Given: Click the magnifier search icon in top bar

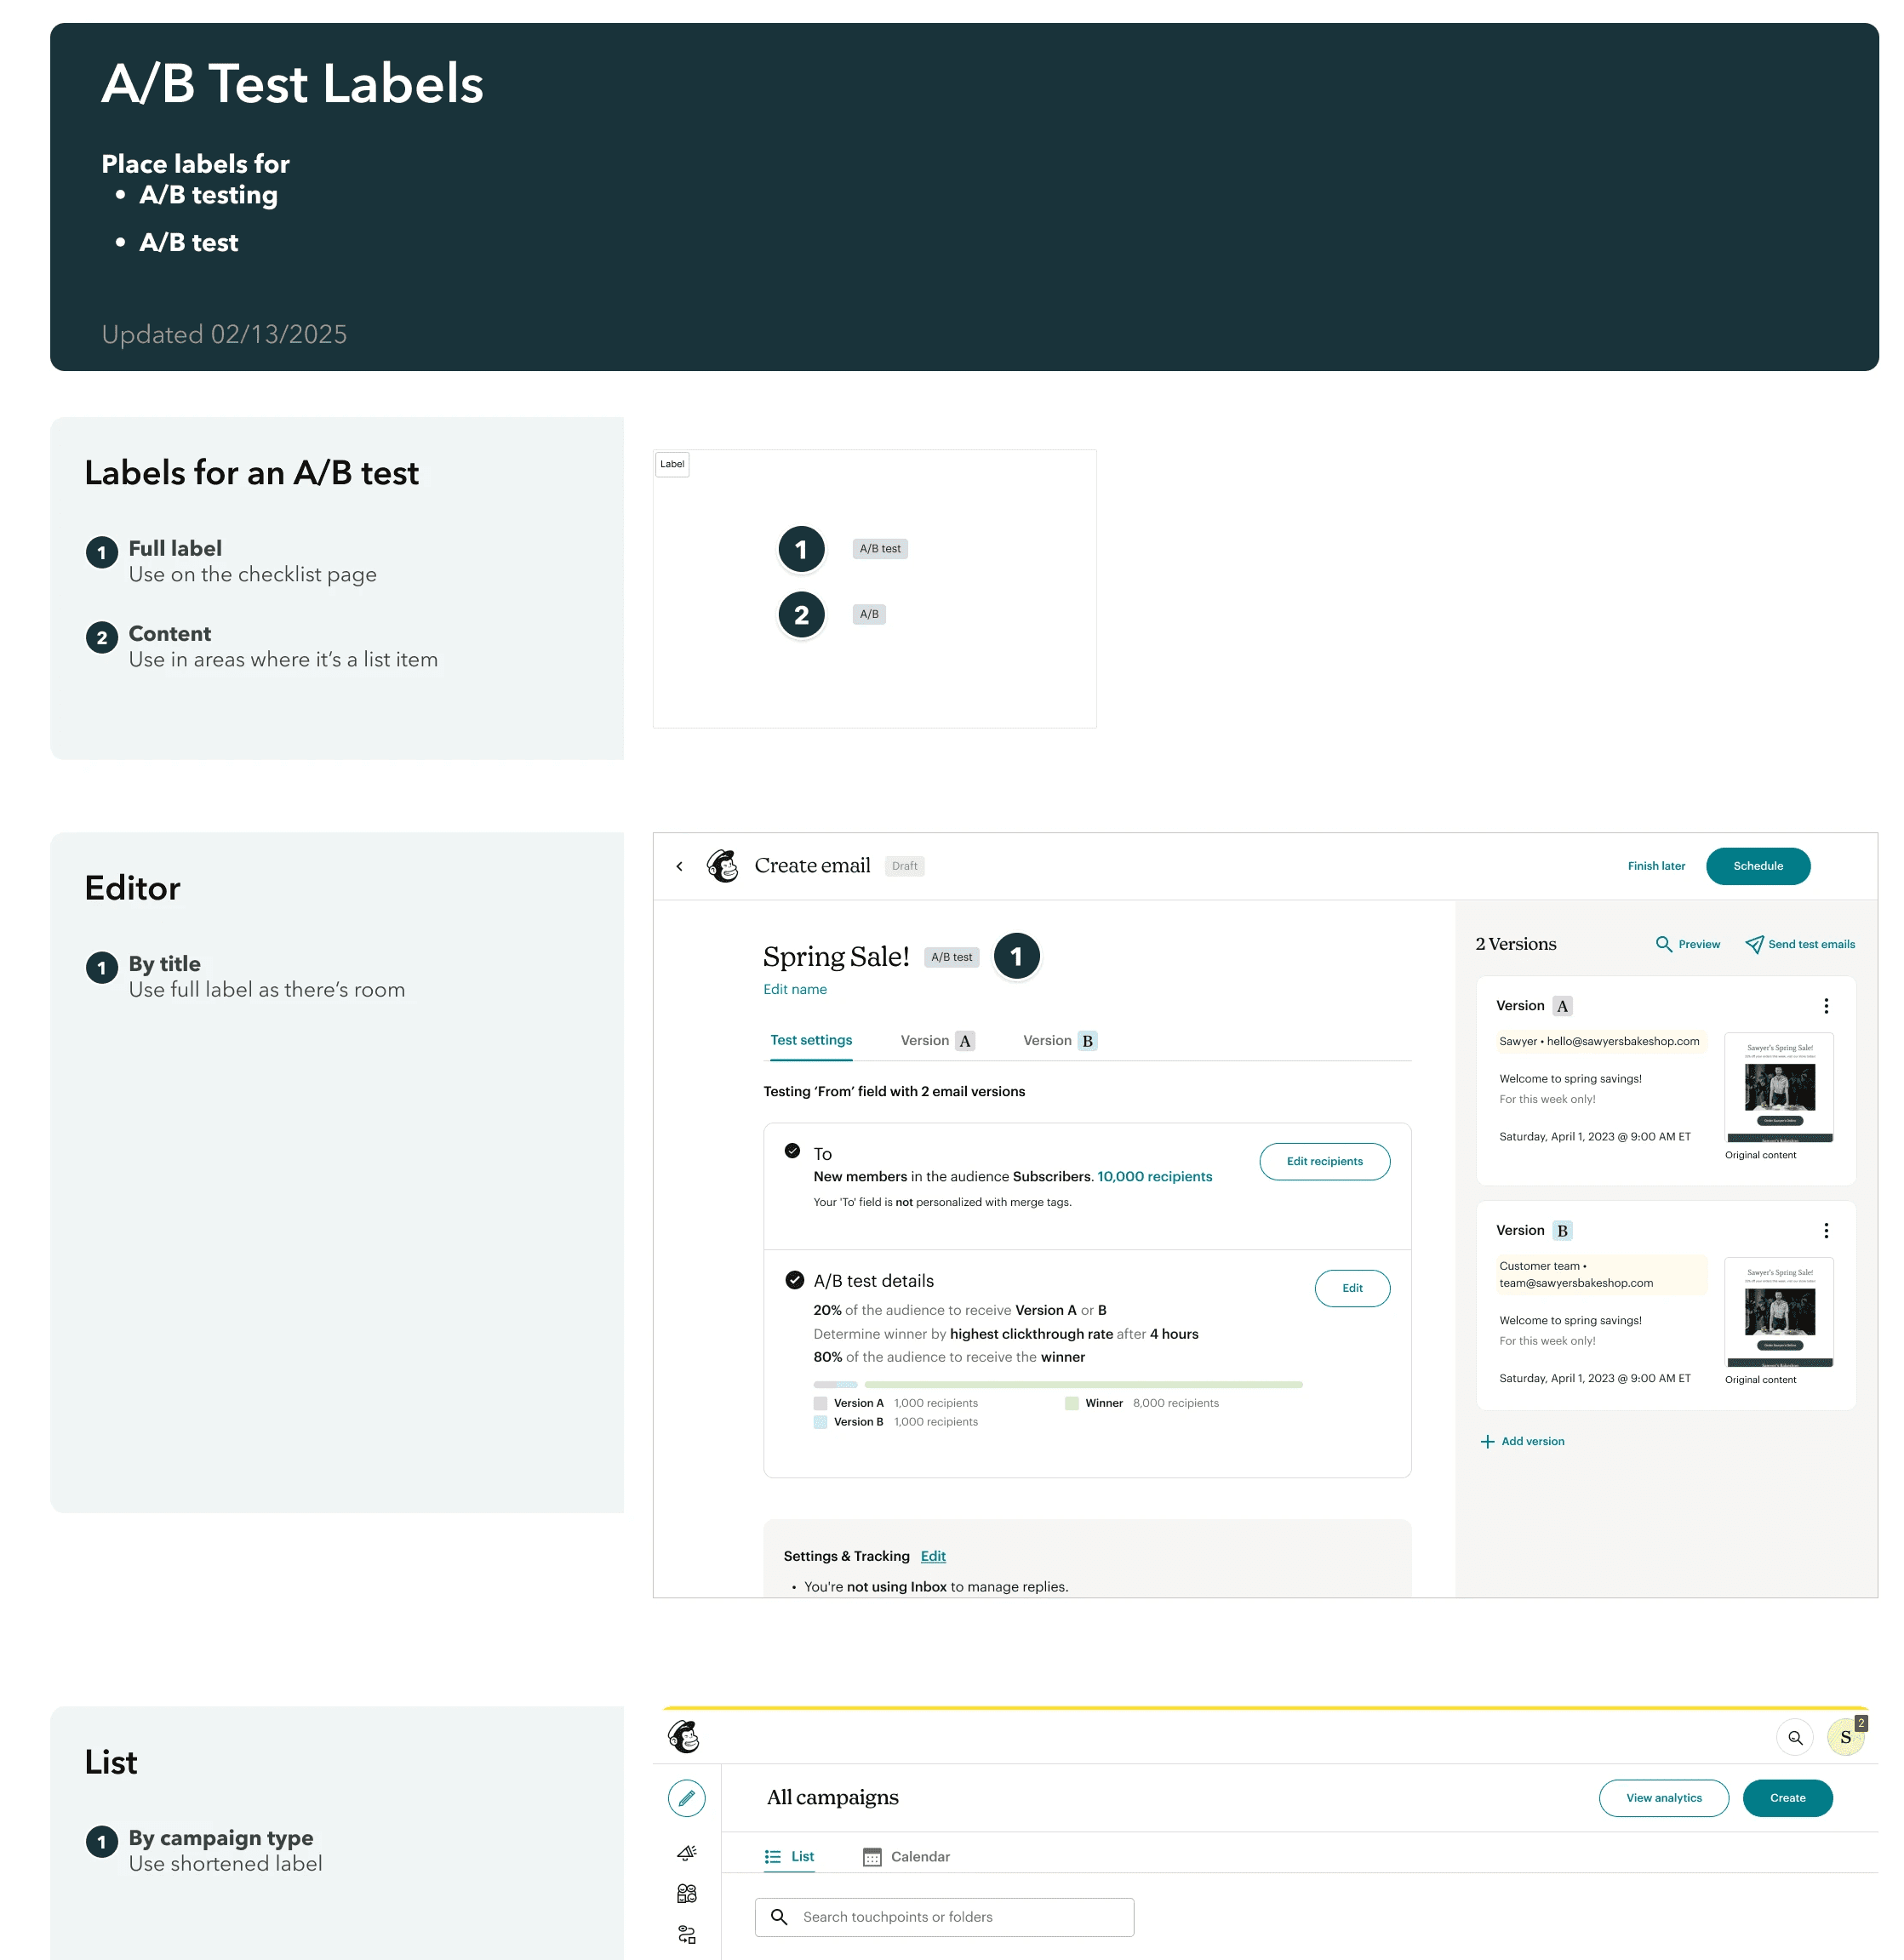Looking at the screenshot, I should 1795,1738.
